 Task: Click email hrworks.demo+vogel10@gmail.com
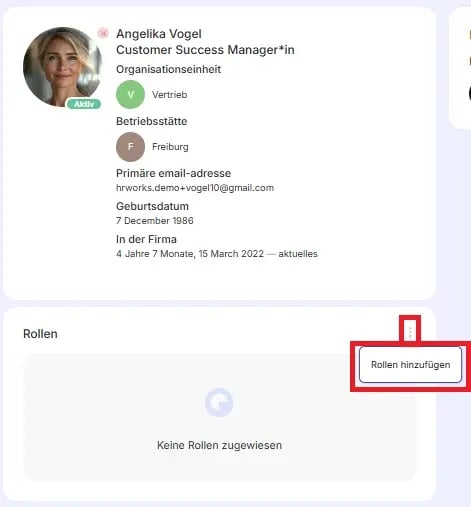tap(195, 188)
